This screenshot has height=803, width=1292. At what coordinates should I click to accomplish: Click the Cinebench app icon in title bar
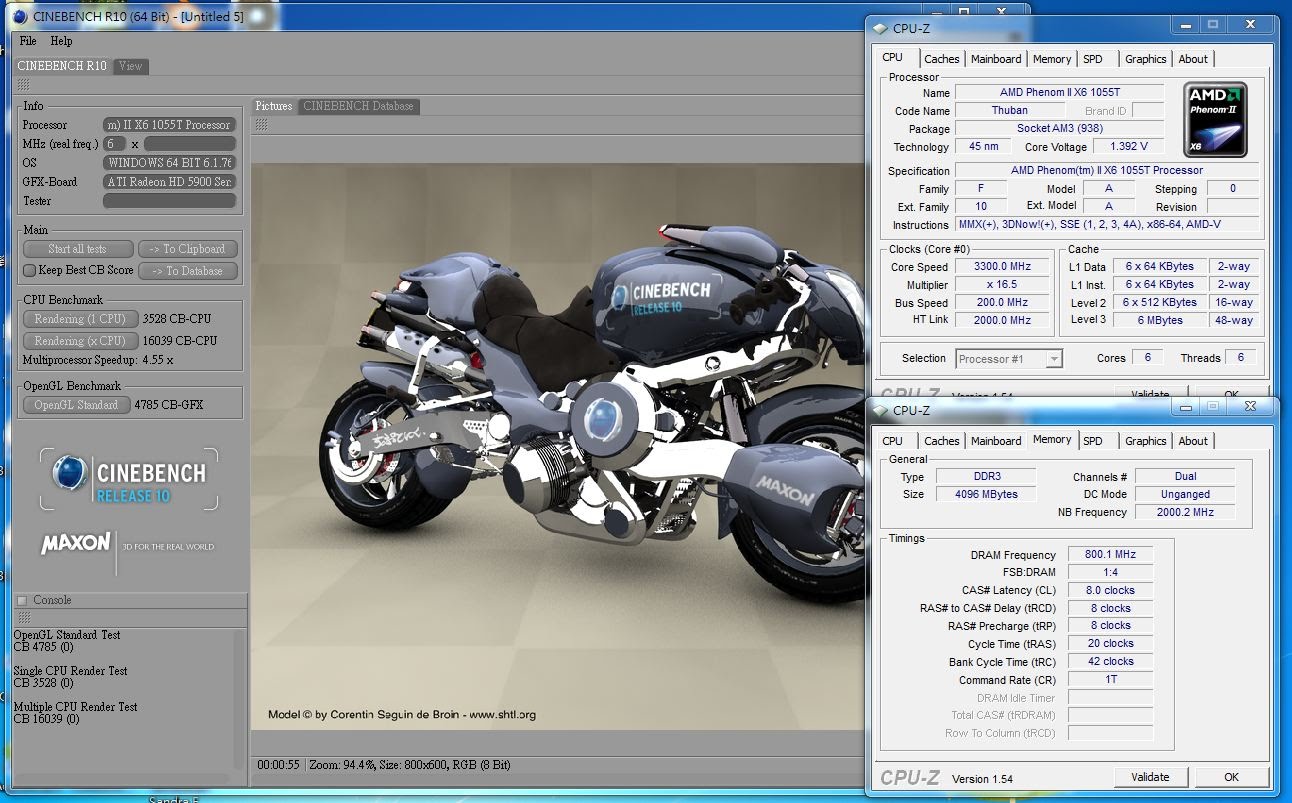tap(20, 16)
